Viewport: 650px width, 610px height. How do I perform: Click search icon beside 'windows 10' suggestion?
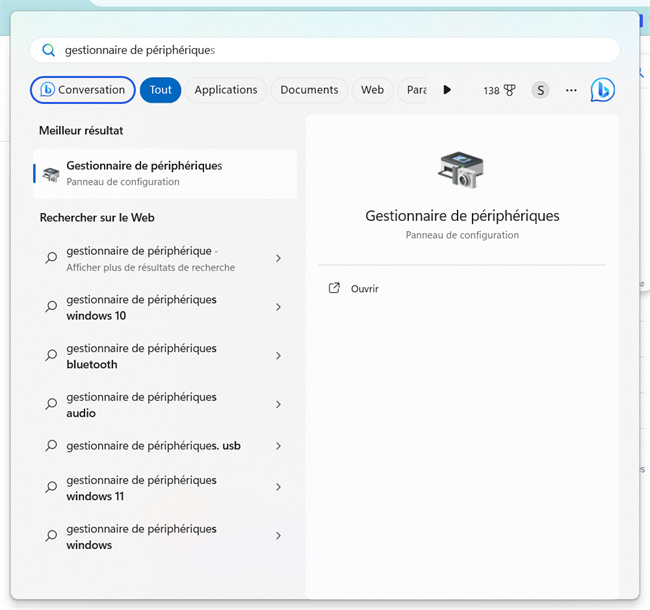point(51,306)
